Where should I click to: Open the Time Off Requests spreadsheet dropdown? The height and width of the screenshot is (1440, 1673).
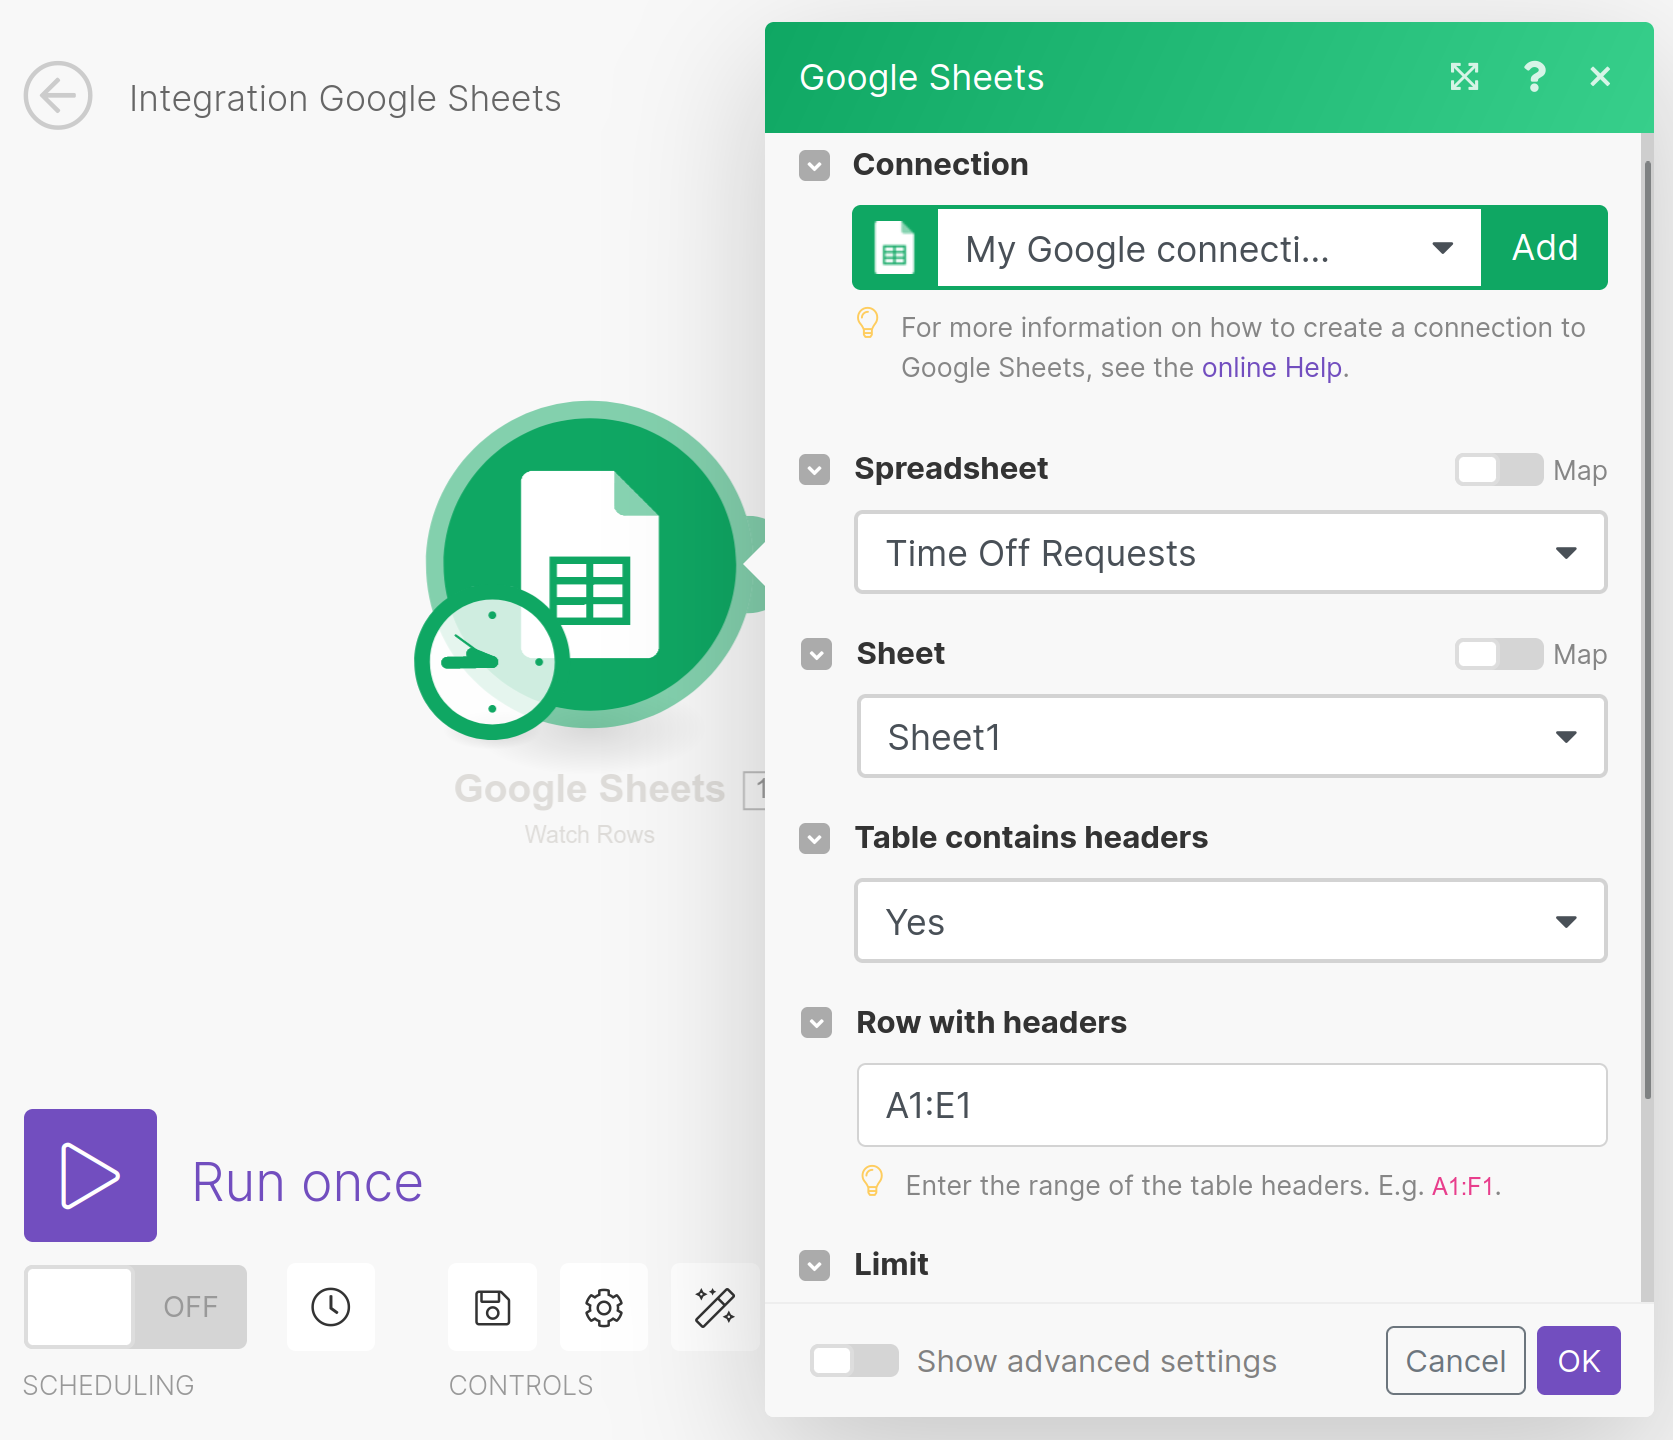(x=1231, y=553)
